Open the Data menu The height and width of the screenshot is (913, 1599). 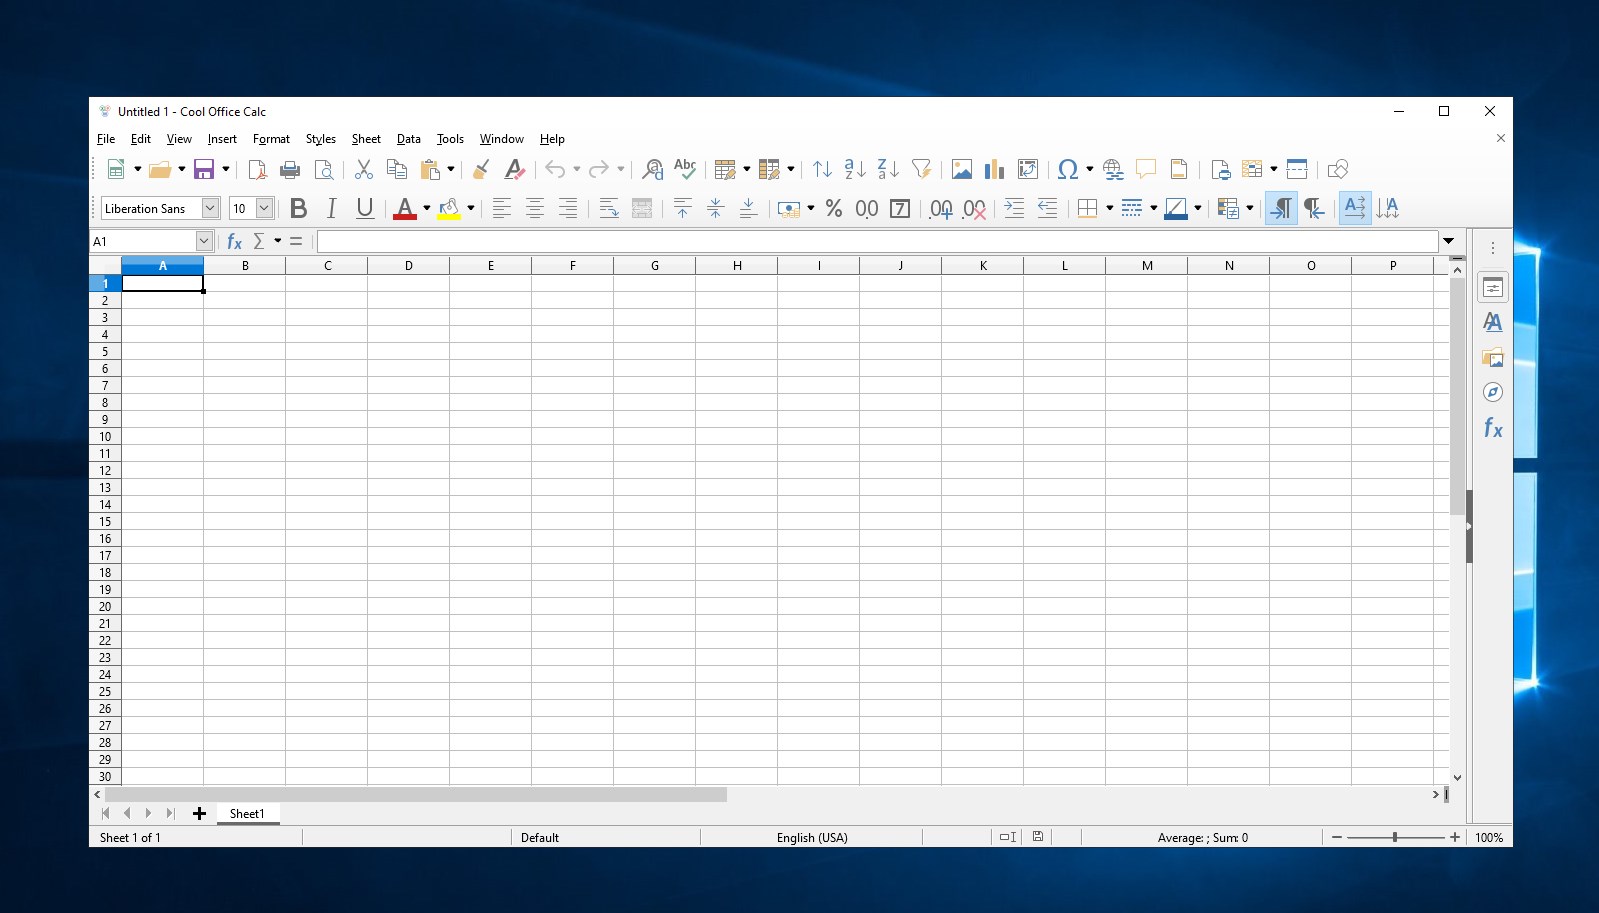(408, 139)
